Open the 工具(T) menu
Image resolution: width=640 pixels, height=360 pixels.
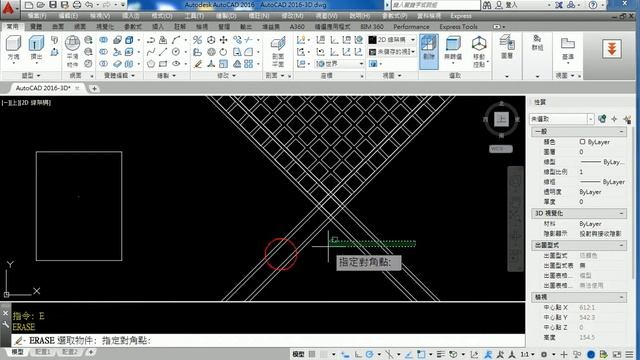[x=194, y=16]
